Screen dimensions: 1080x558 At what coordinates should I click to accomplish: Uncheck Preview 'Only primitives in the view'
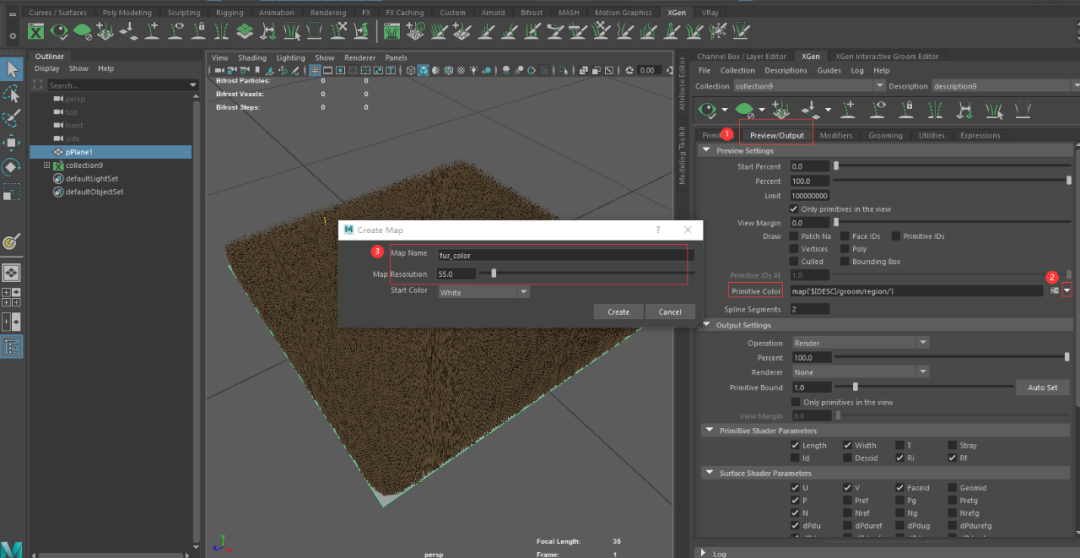tap(795, 209)
